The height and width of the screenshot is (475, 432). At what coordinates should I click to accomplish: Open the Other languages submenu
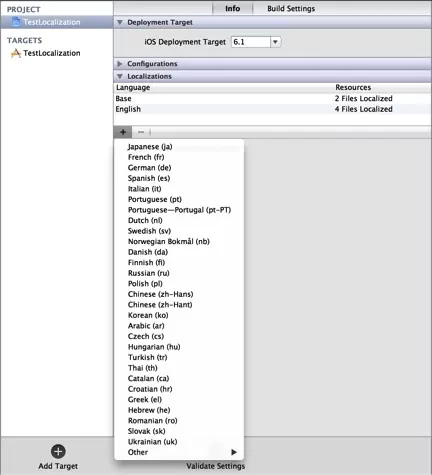coord(179,452)
